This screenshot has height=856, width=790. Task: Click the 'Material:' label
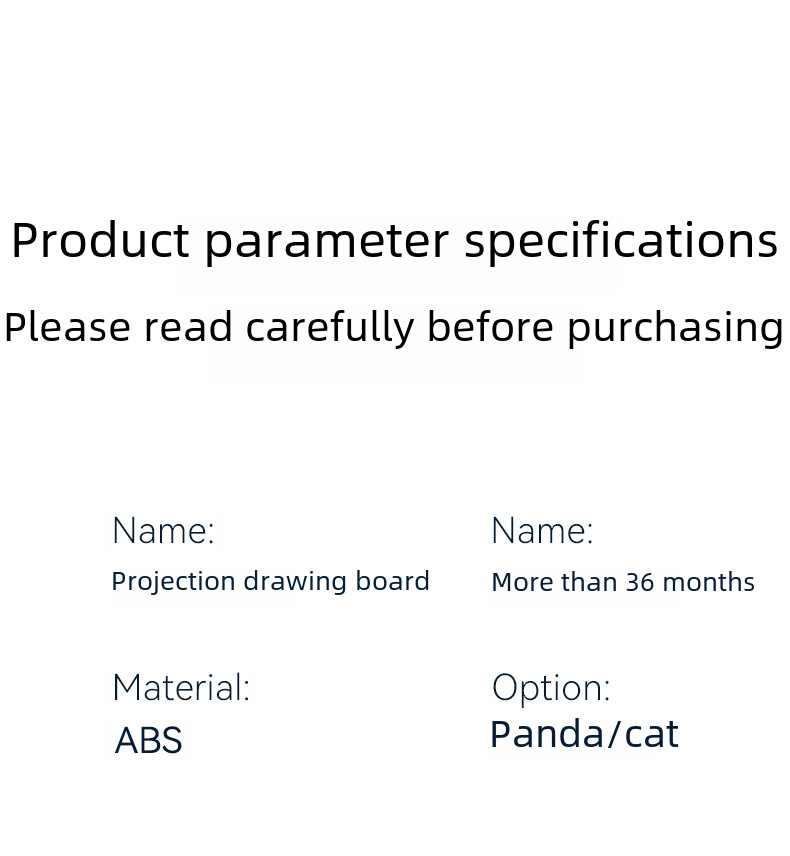click(181, 687)
